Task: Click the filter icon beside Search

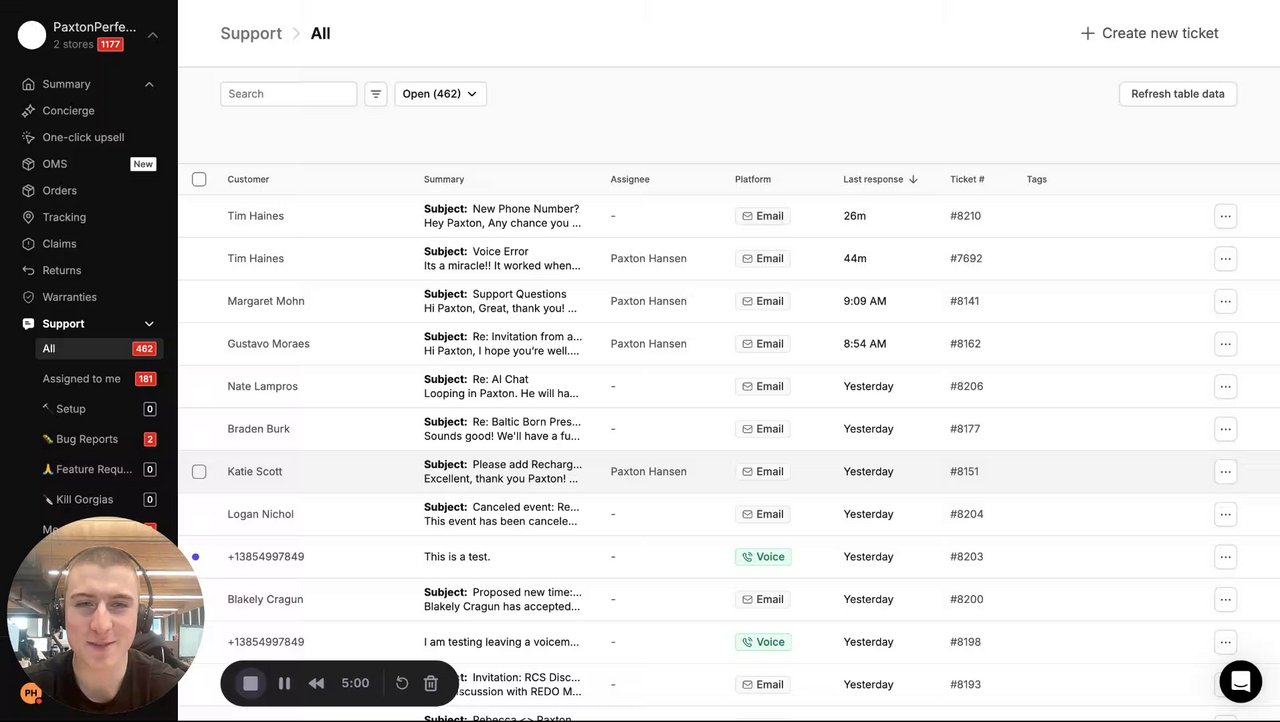Action: click(376, 94)
